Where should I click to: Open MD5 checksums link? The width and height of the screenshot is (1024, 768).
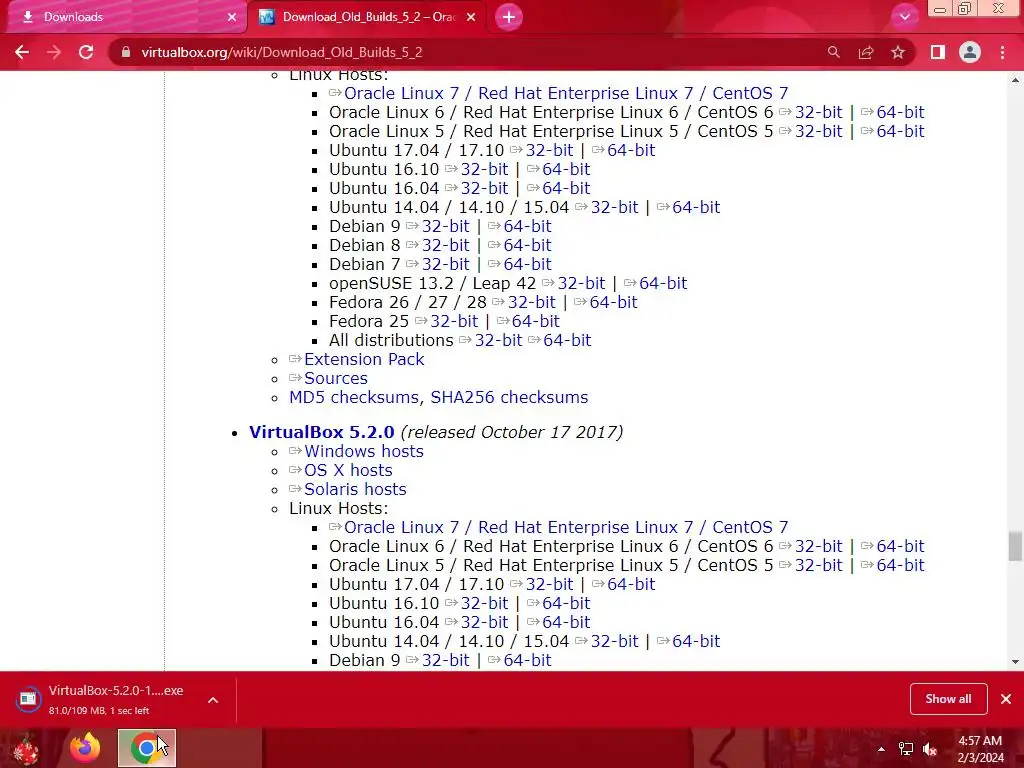point(354,397)
